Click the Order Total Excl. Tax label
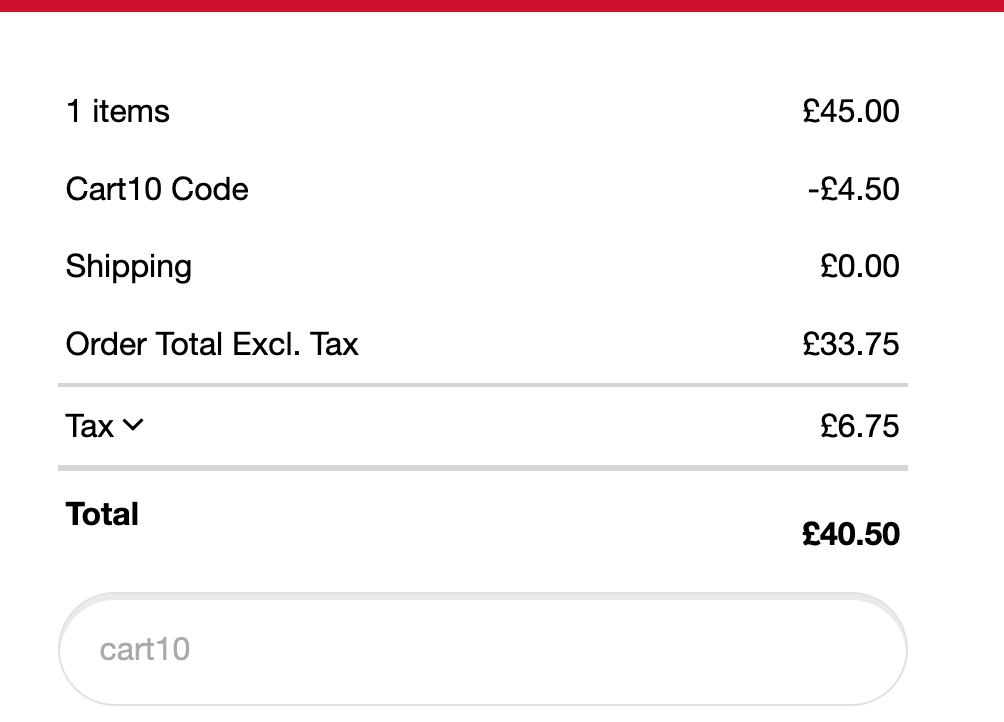 point(212,344)
